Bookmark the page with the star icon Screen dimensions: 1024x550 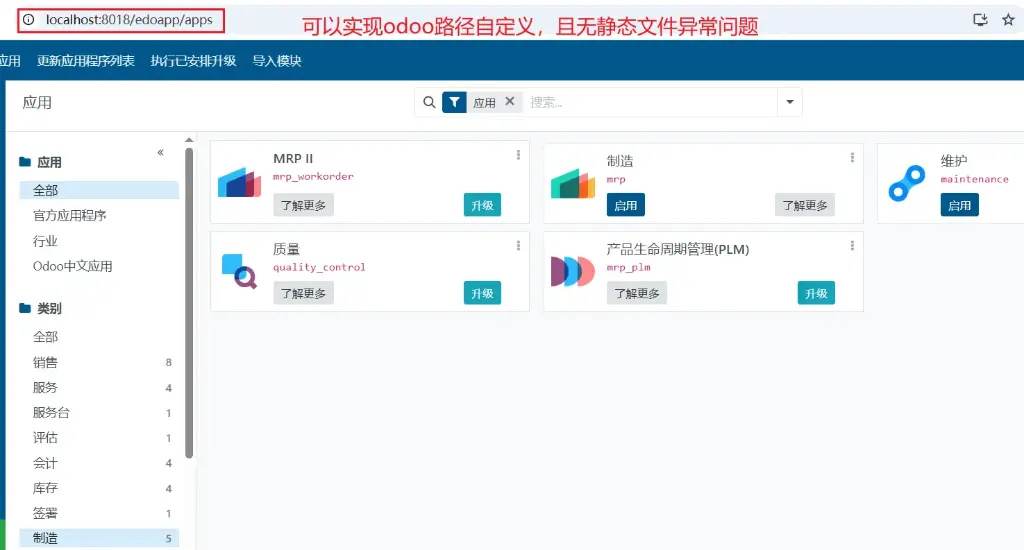[1008, 20]
